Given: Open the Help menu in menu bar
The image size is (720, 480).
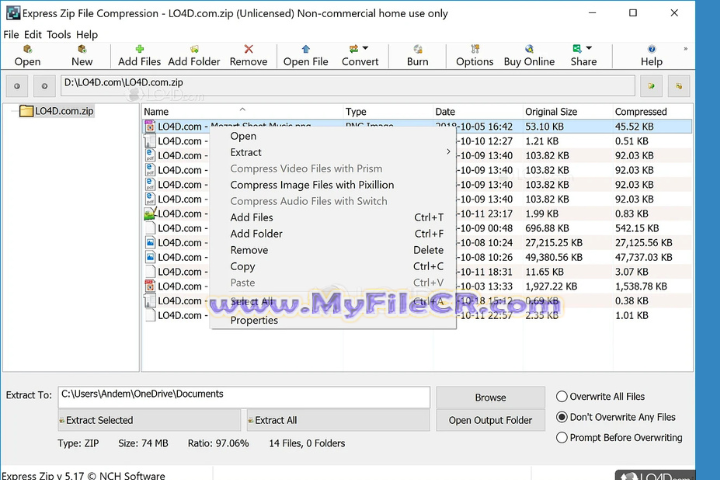Looking at the screenshot, I should coord(87,35).
